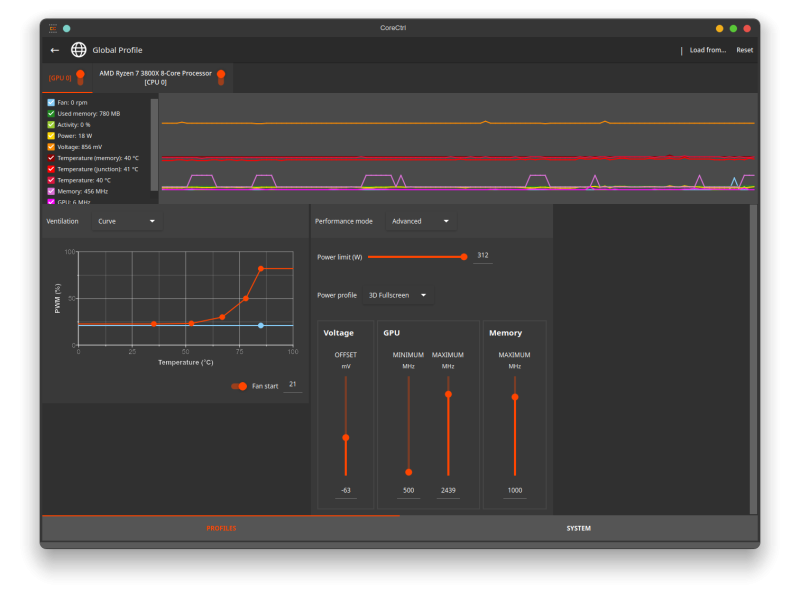Open the Power profile 3D Fullscreen dropdown
This screenshot has height=594, width=800.
(397, 295)
